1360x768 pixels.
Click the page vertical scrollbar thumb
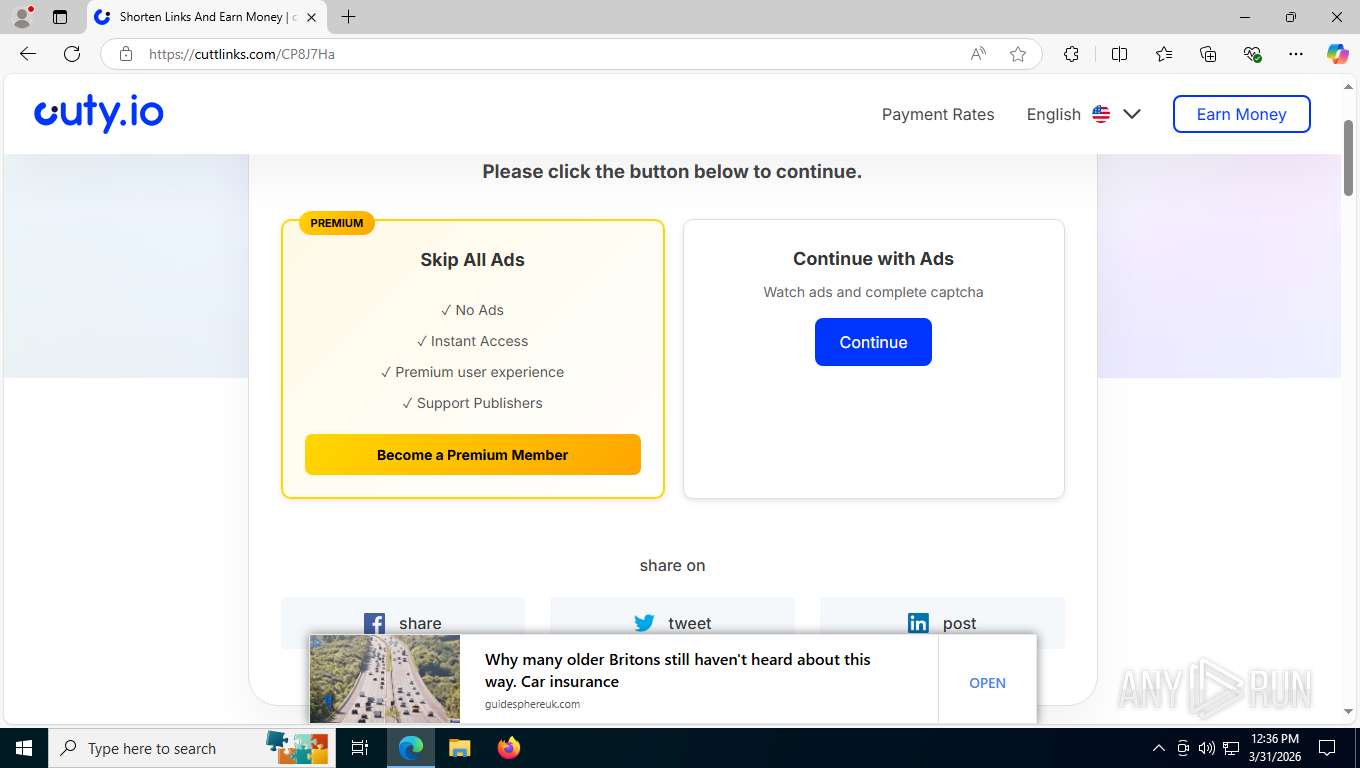(x=1348, y=158)
